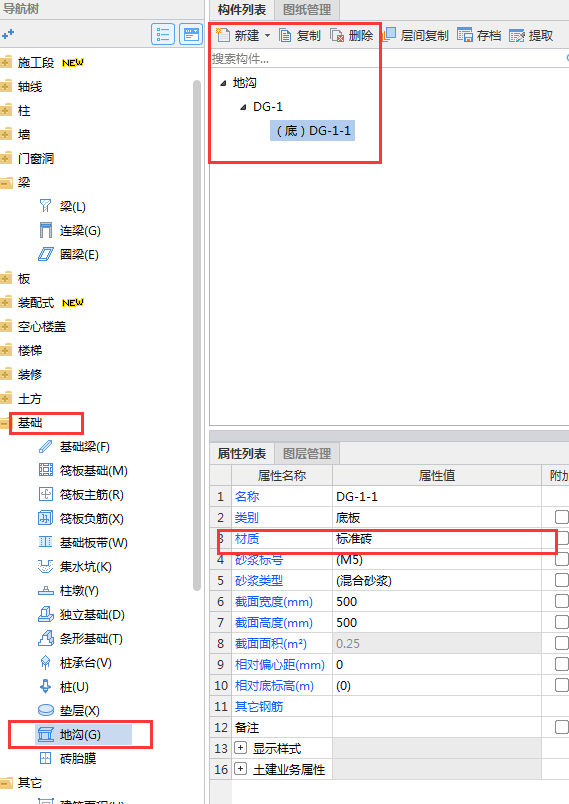Select the 桩(U) pile icon

click(46, 687)
